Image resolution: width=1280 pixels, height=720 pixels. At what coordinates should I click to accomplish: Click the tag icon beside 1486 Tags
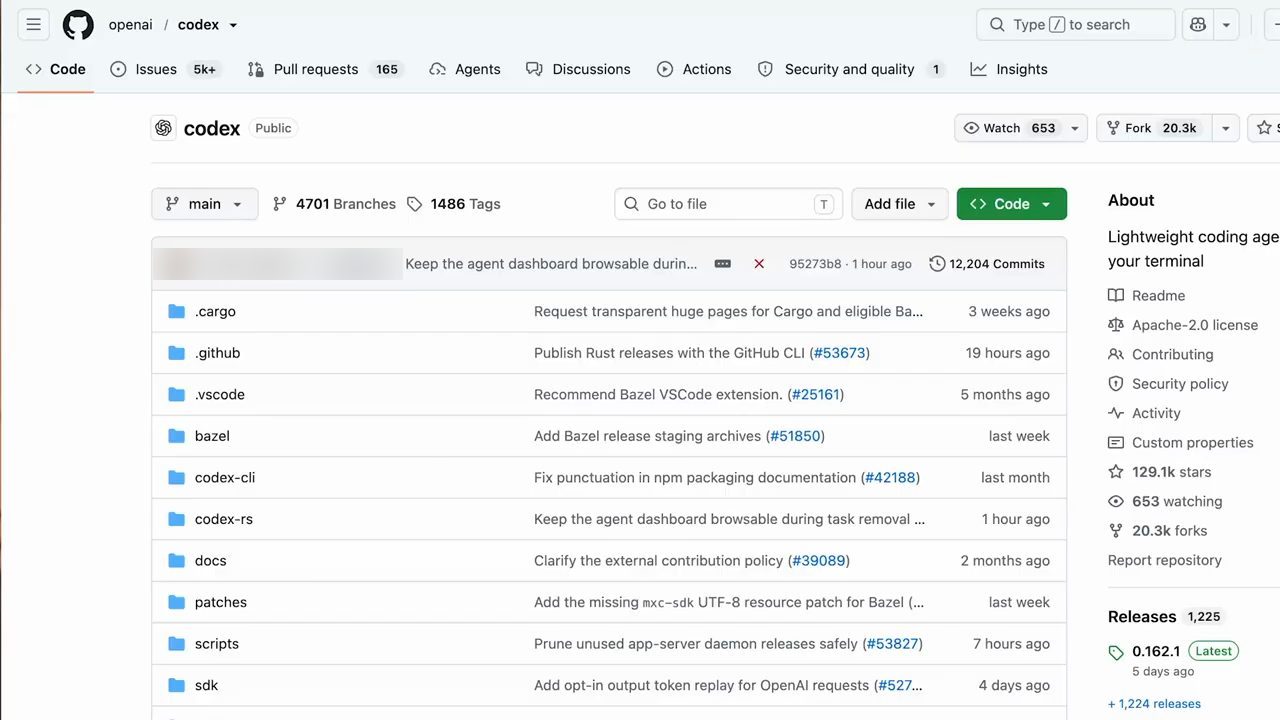pyautogui.click(x=415, y=204)
